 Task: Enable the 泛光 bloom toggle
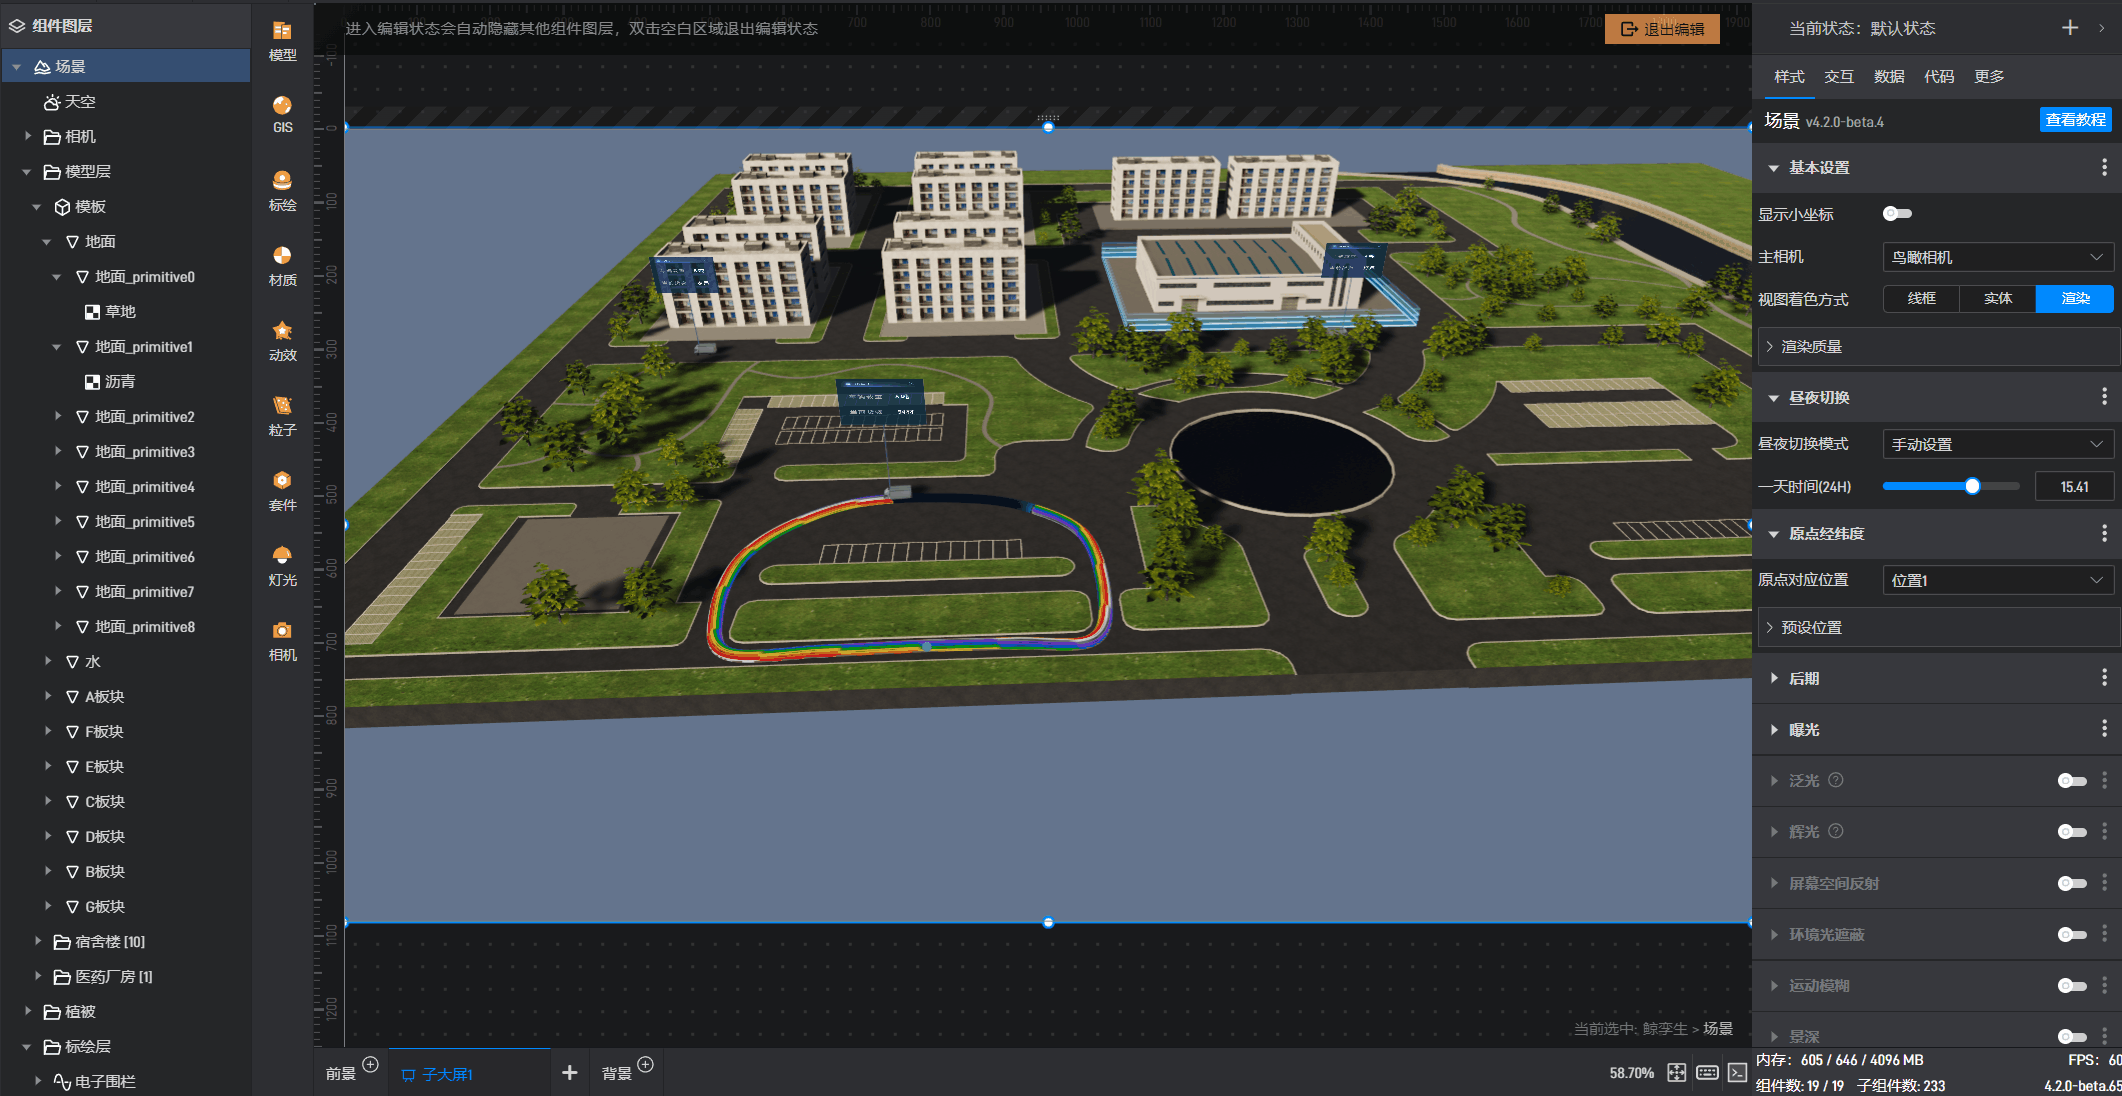2071,781
